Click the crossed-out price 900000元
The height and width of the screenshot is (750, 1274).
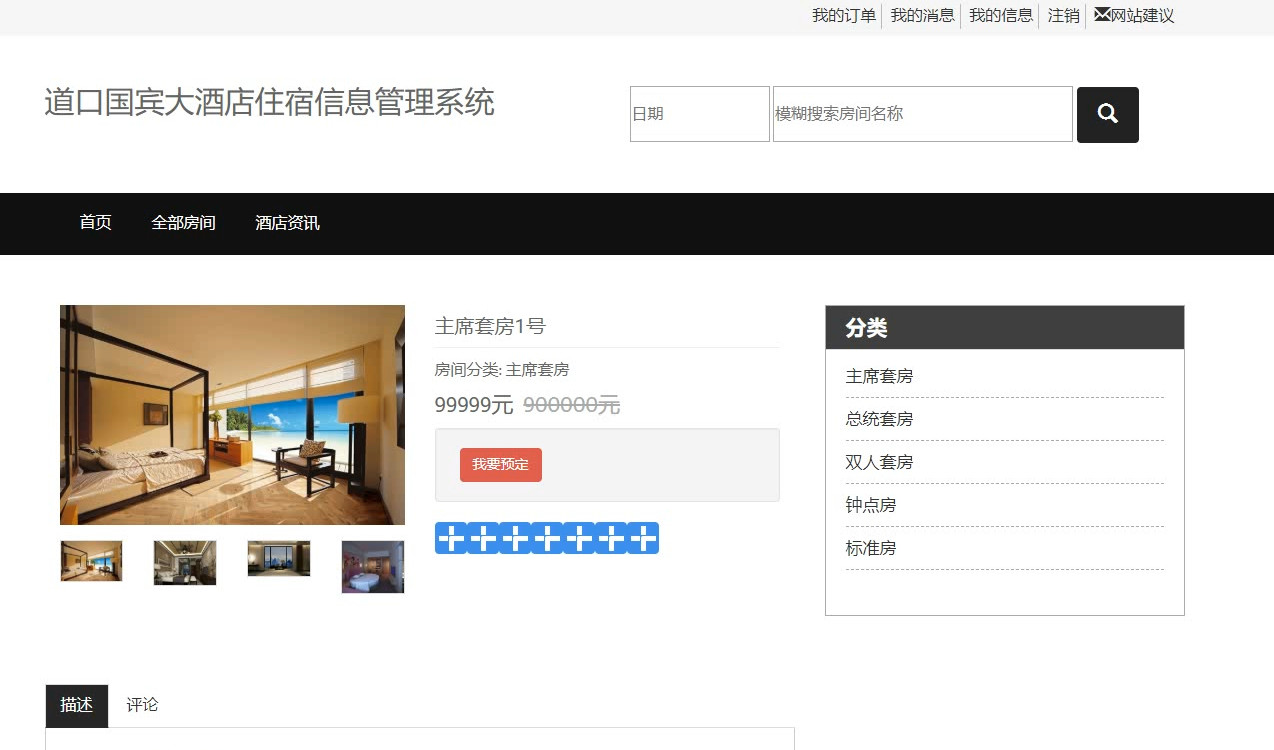pos(572,405)
